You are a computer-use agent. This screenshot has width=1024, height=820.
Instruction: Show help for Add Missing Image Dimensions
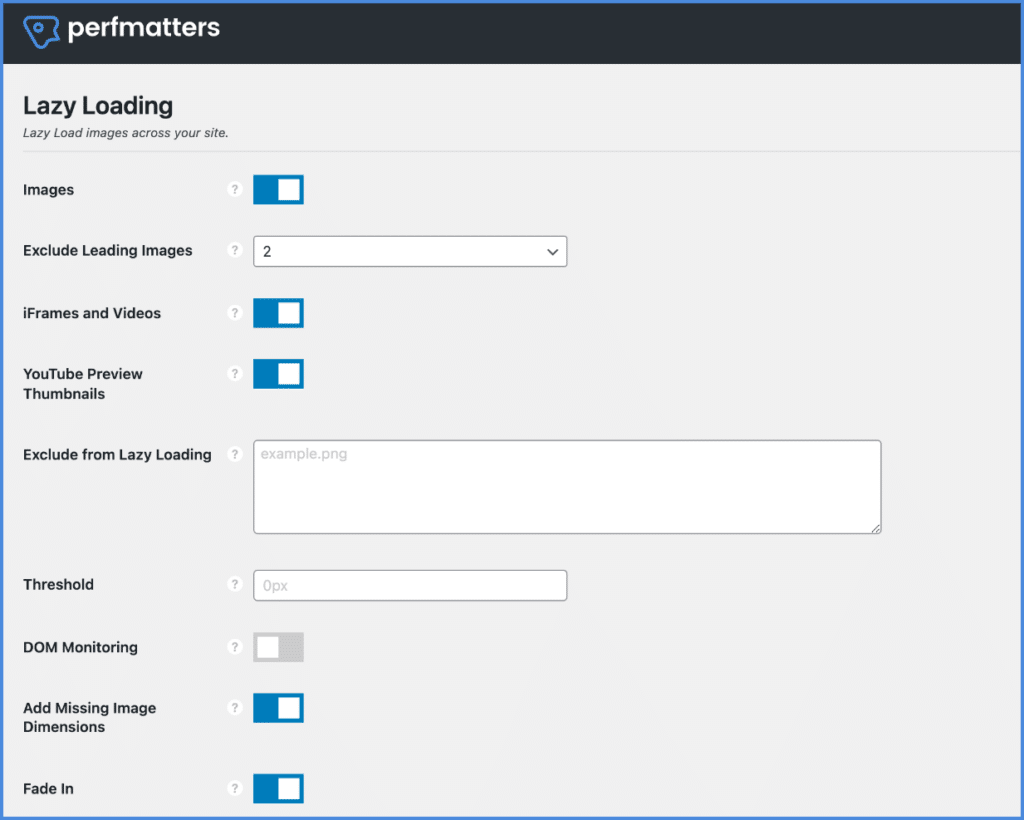tap(235, 707)
